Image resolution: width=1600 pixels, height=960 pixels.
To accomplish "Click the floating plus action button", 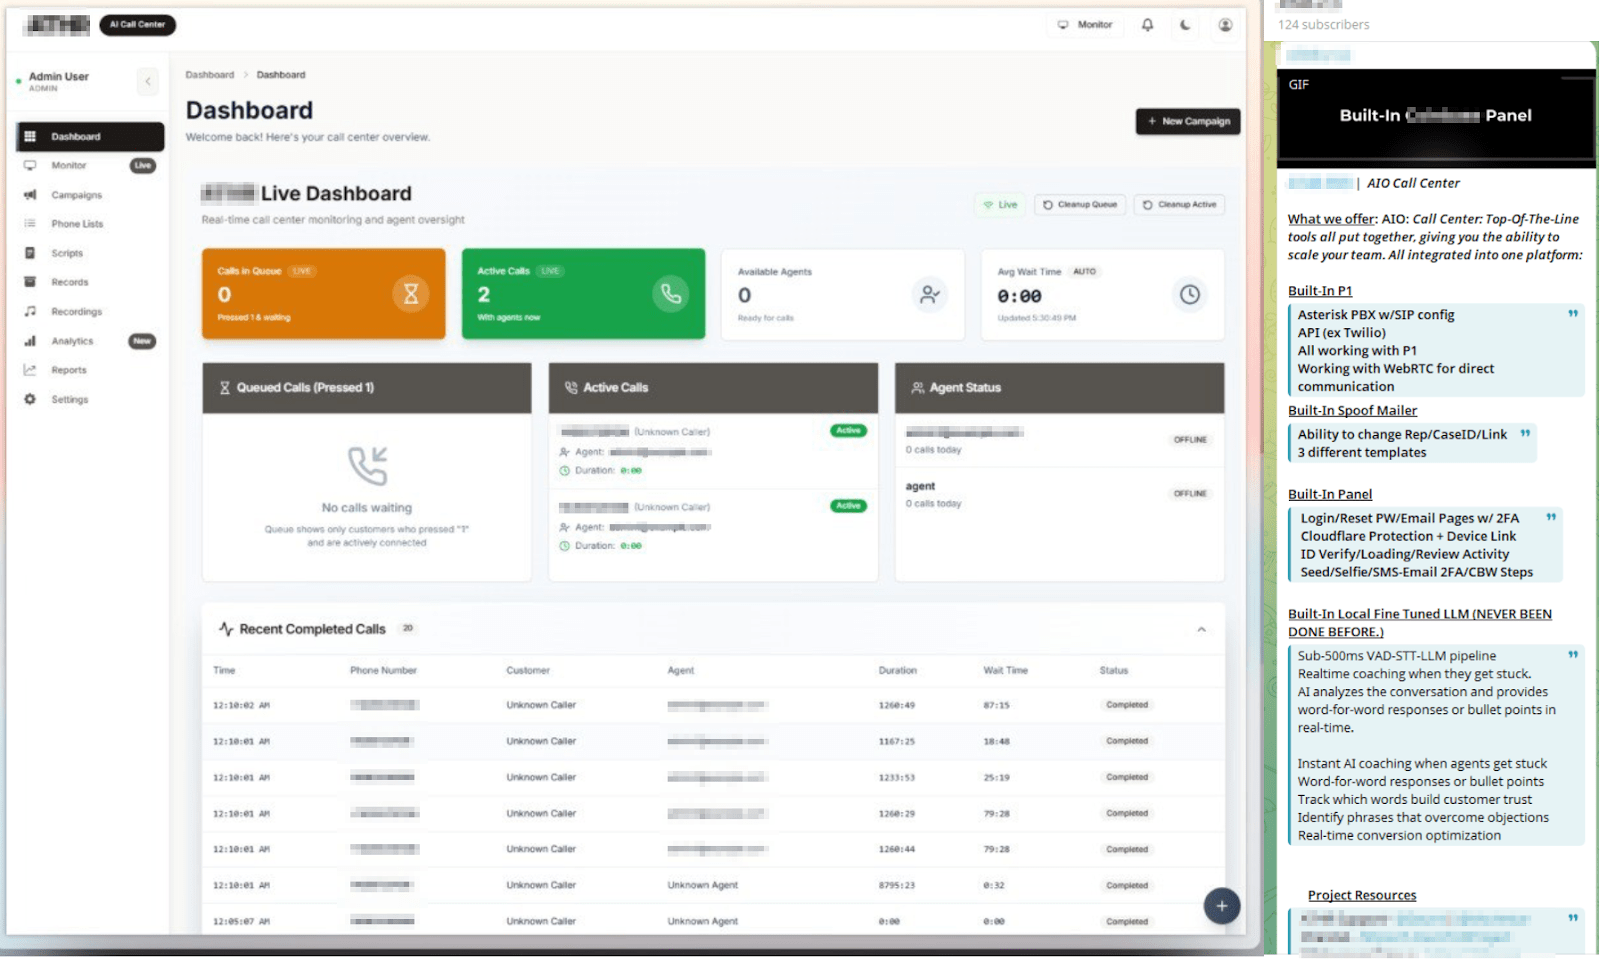I will 1221,906.
